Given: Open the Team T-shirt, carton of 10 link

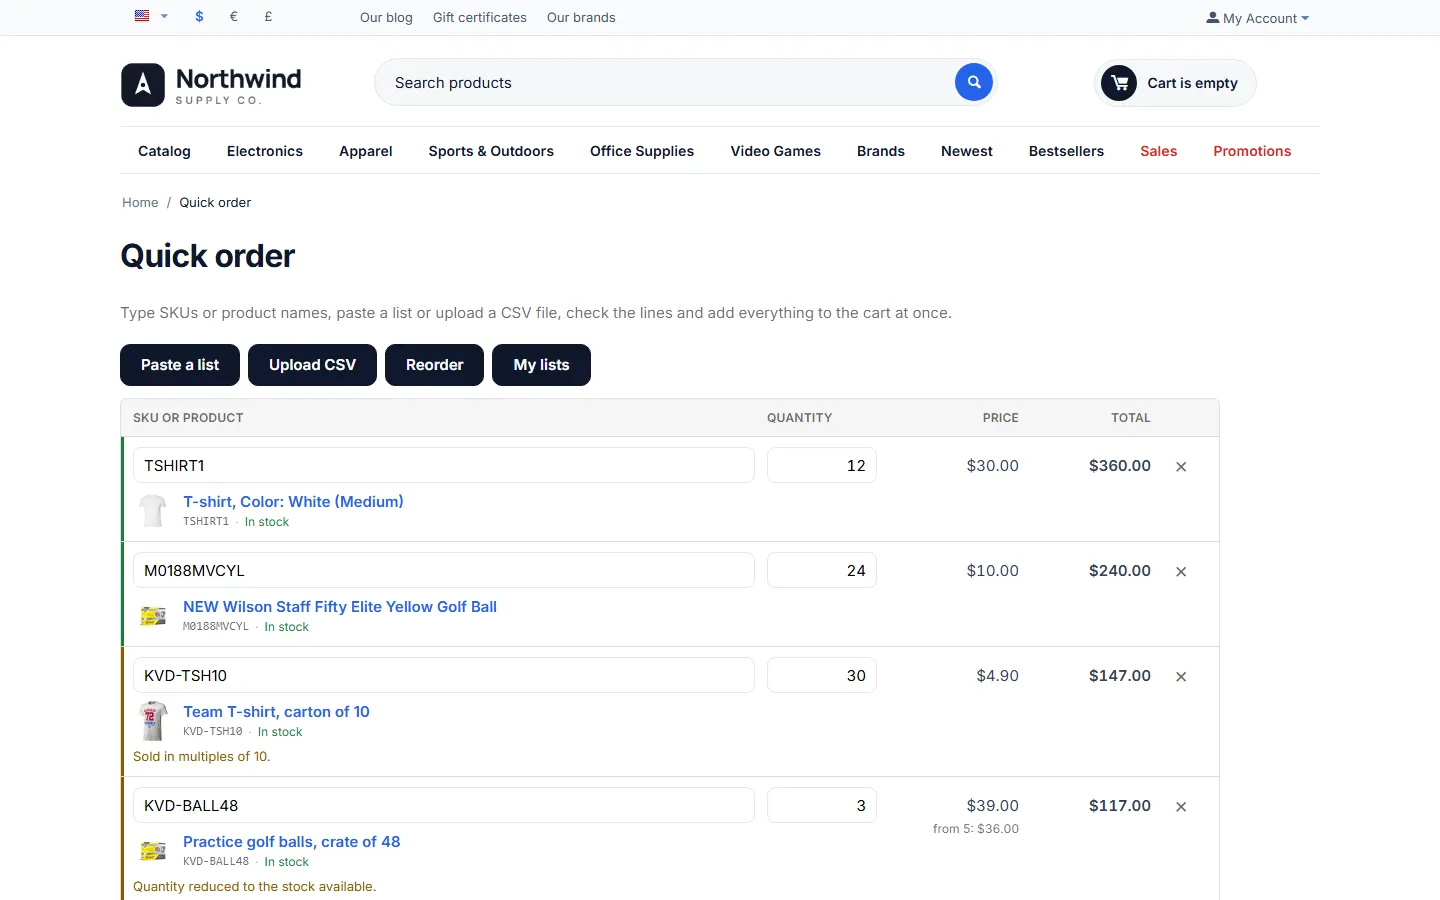Looking at the screenshot, I should click(276, 712).
